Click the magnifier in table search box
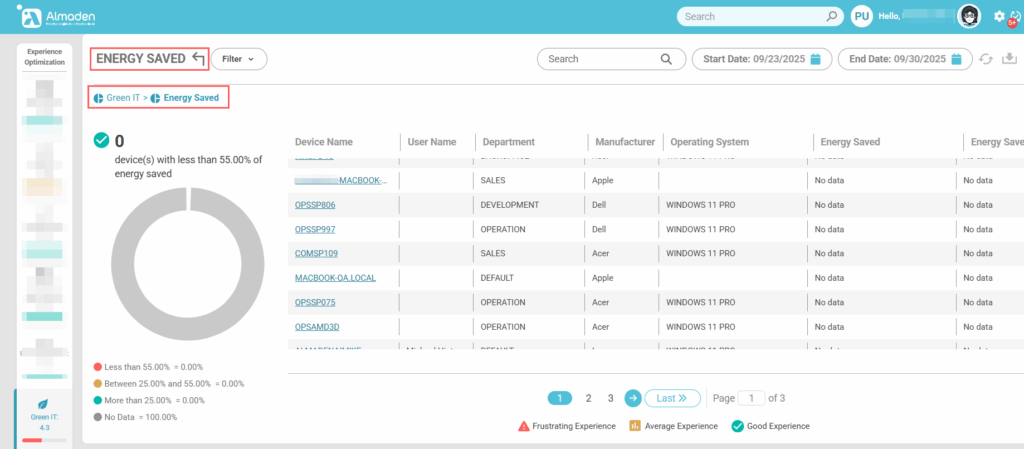 click(x=667, y=59)
